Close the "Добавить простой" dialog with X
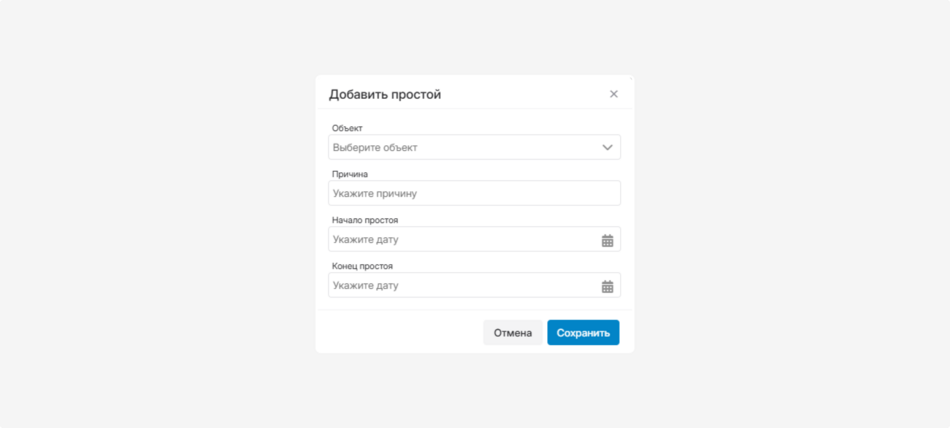The height and width of the screenshot is (428, 950). click(614, 94)
